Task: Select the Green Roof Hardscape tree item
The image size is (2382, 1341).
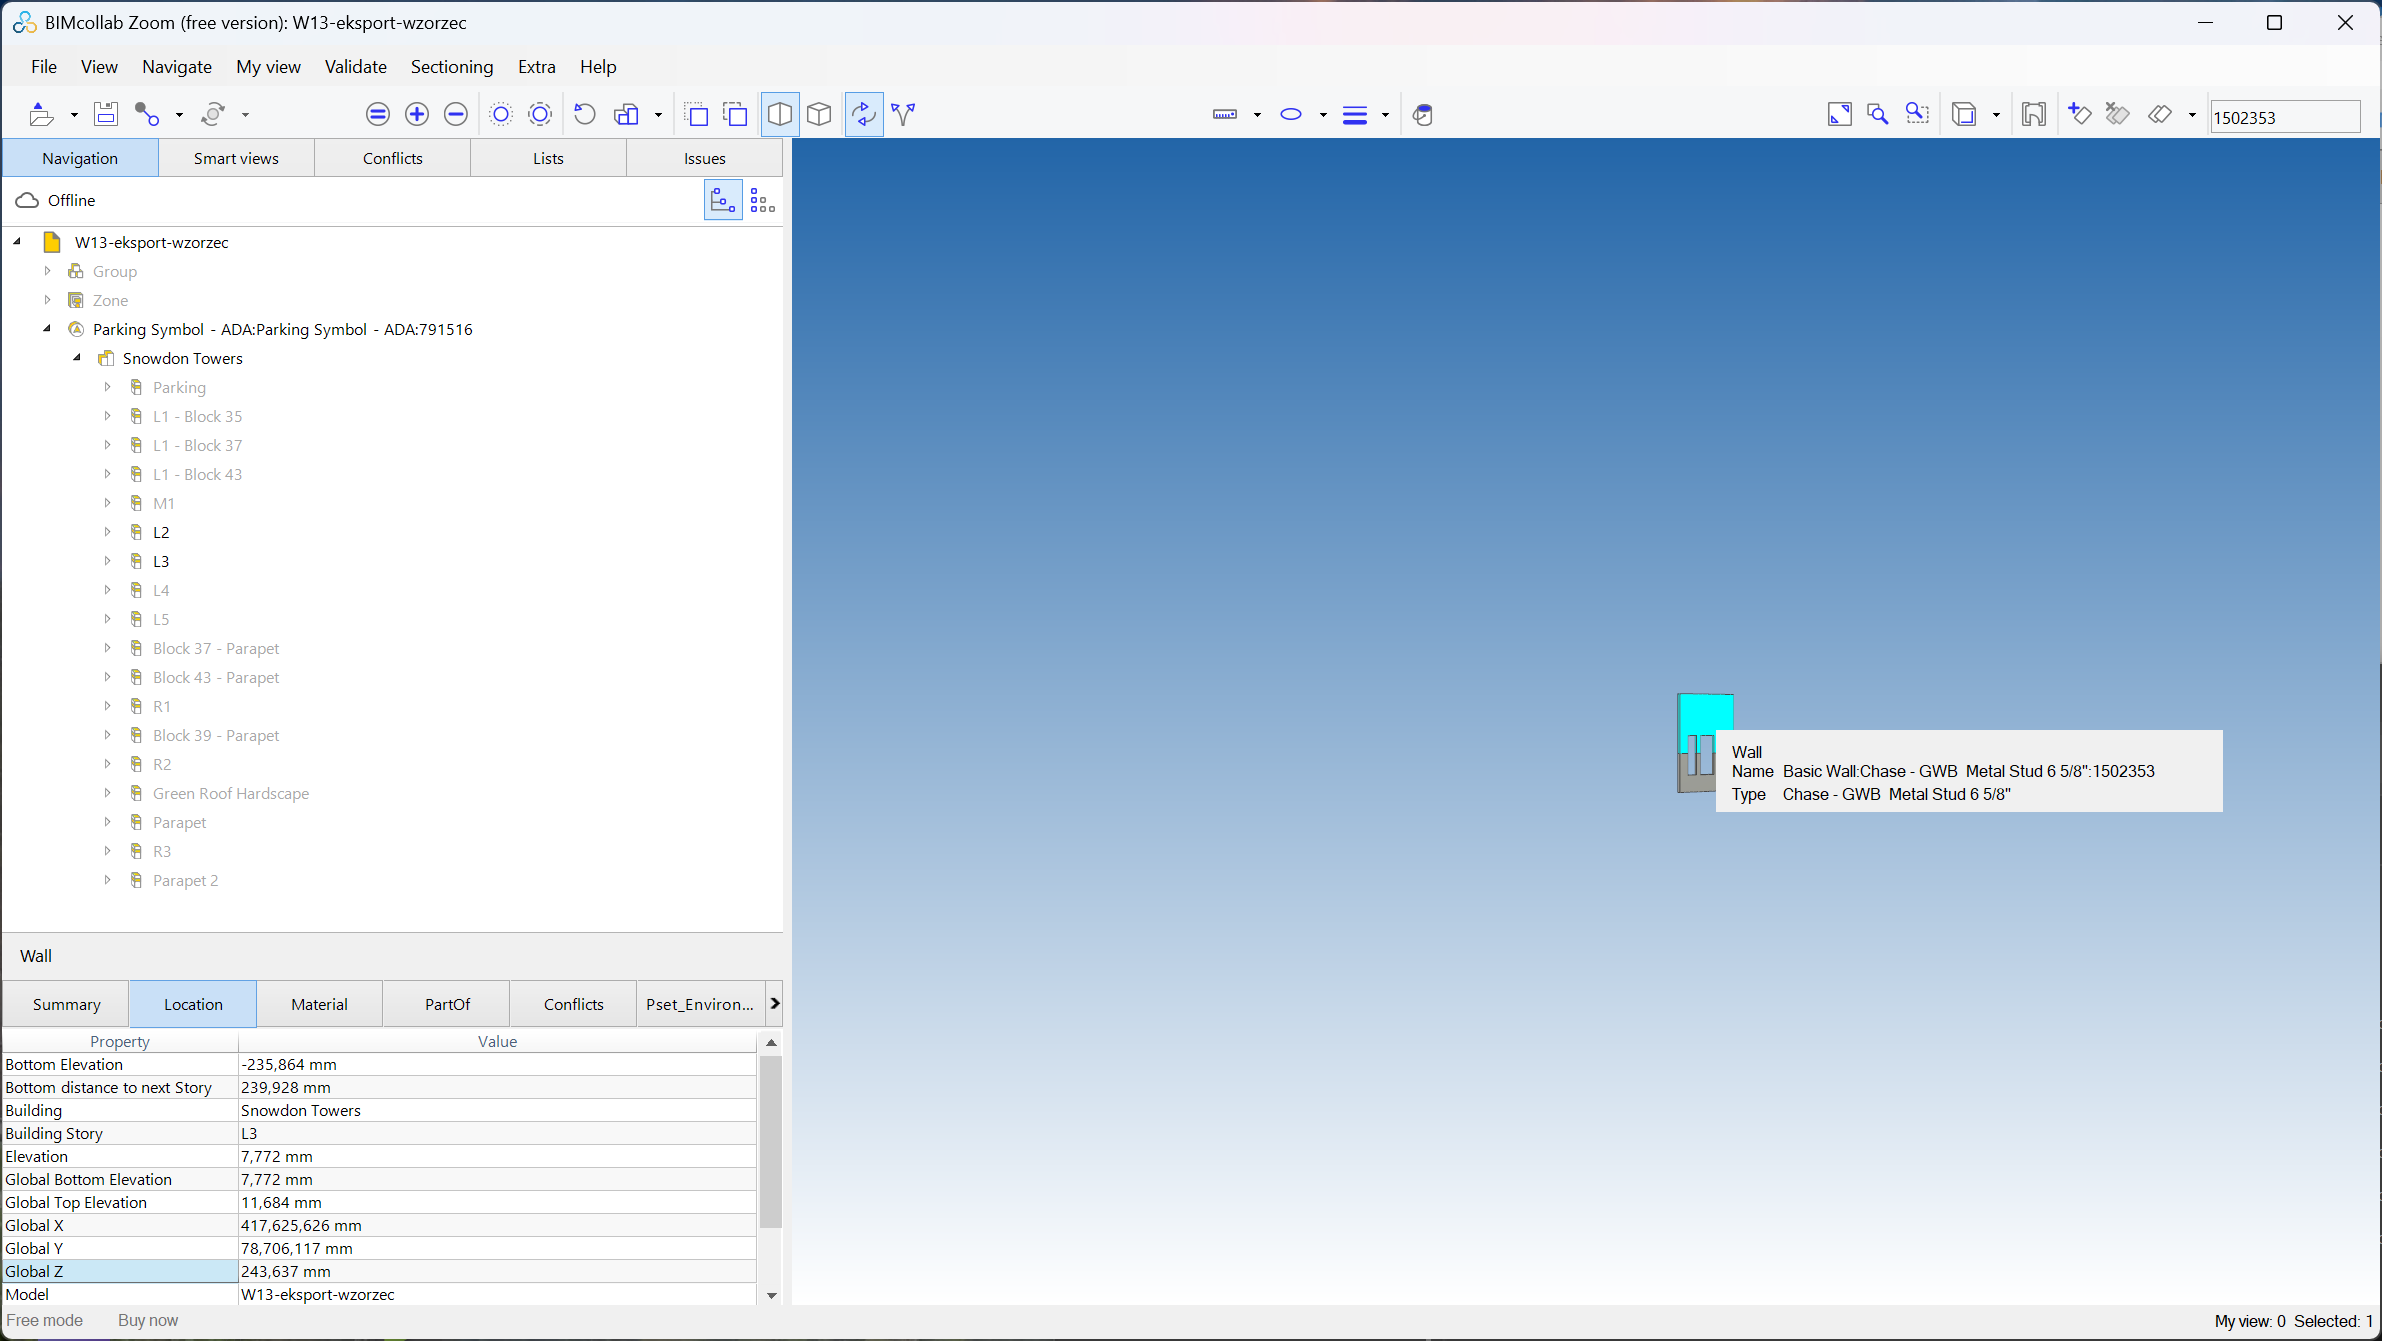Action: (231, 793)
